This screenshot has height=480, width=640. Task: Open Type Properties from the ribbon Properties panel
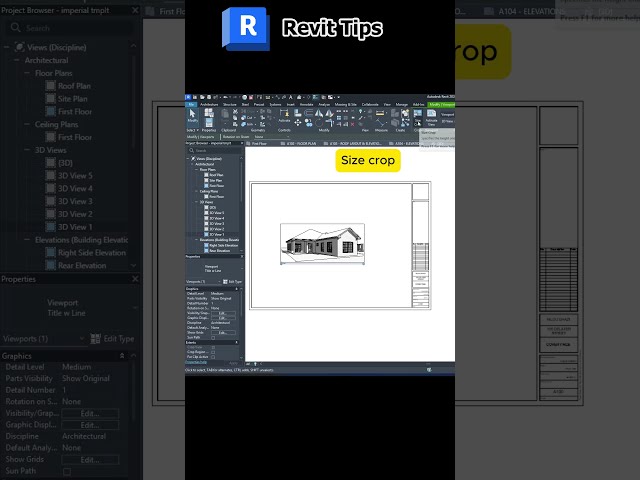pyautogui.click(x=209, y=113)
